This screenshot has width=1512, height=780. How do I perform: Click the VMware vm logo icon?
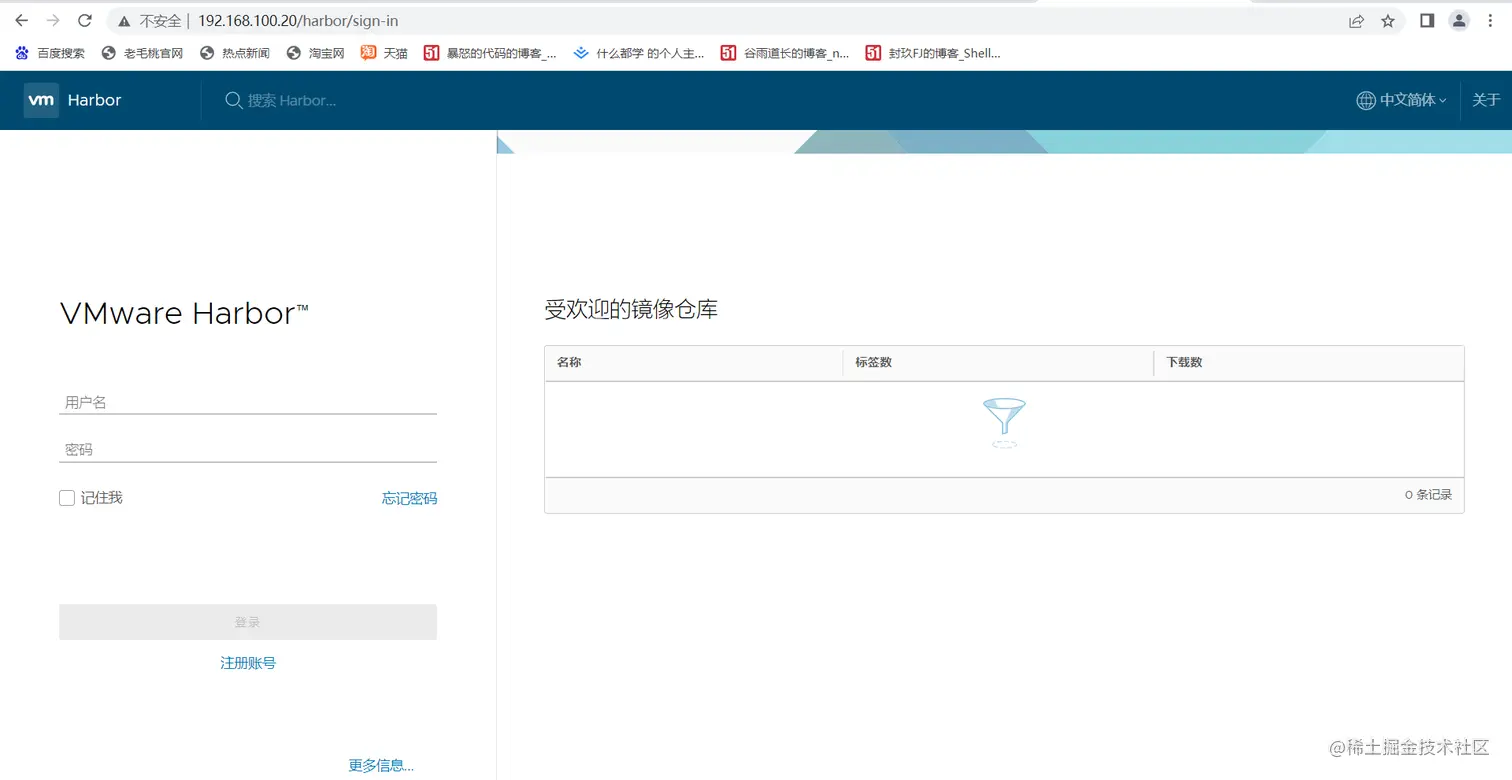click(41, 100)
